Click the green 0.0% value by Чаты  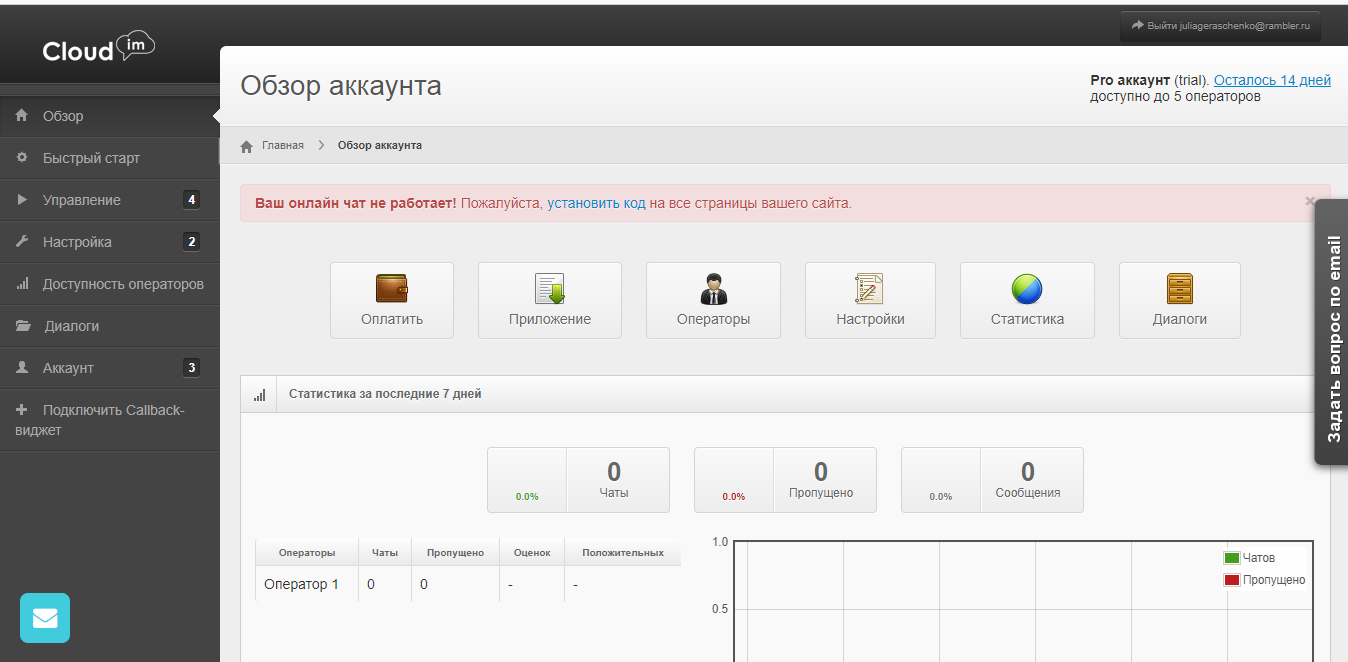pos(527,497)
